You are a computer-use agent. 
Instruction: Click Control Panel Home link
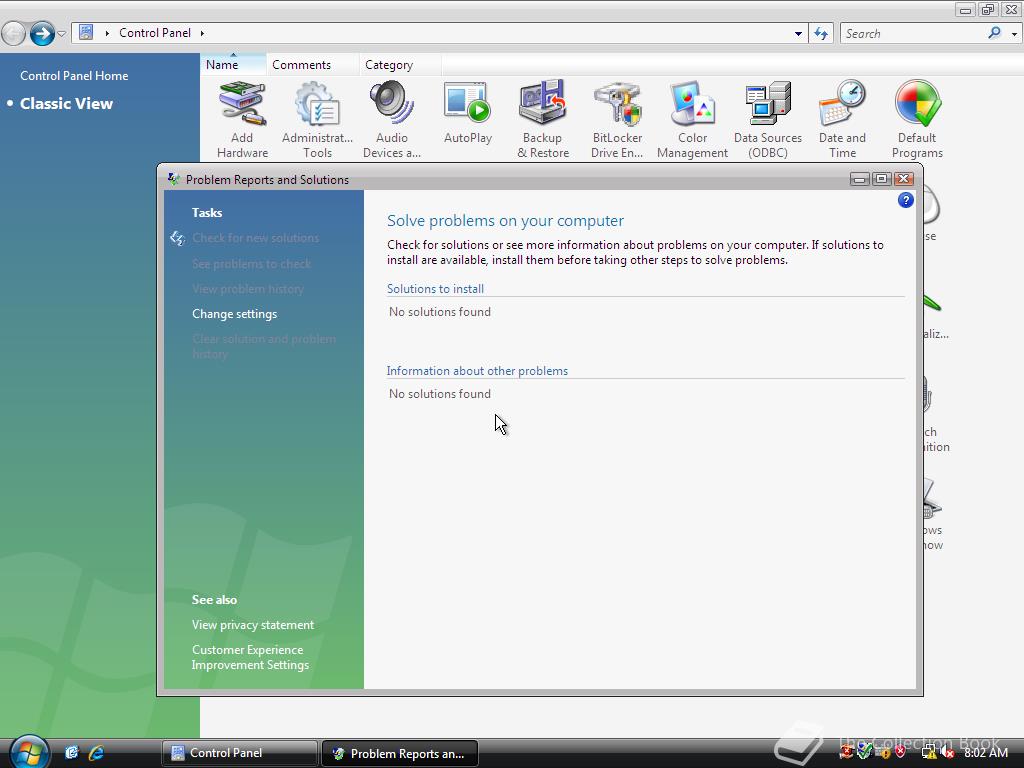point(74,76)
